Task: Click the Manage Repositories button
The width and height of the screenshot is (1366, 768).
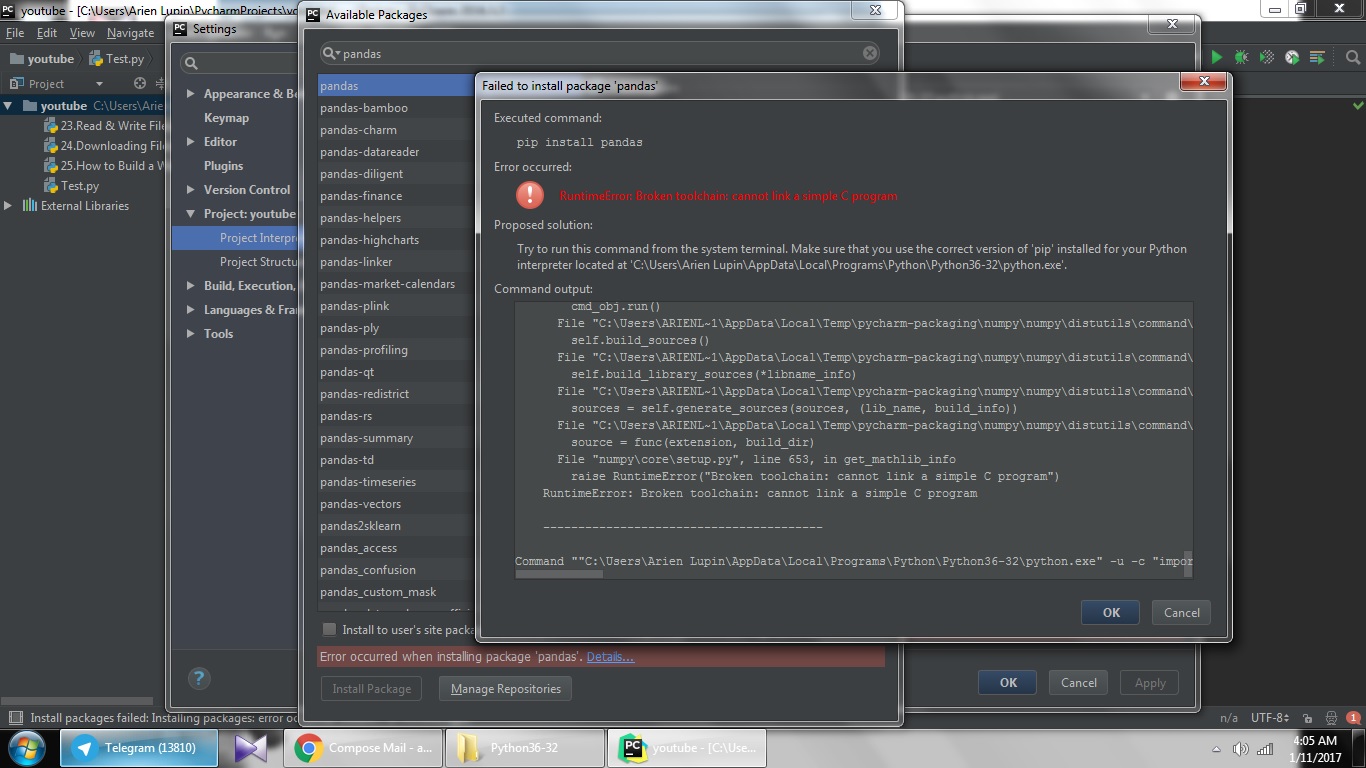Action: click(x=506, y=688)
